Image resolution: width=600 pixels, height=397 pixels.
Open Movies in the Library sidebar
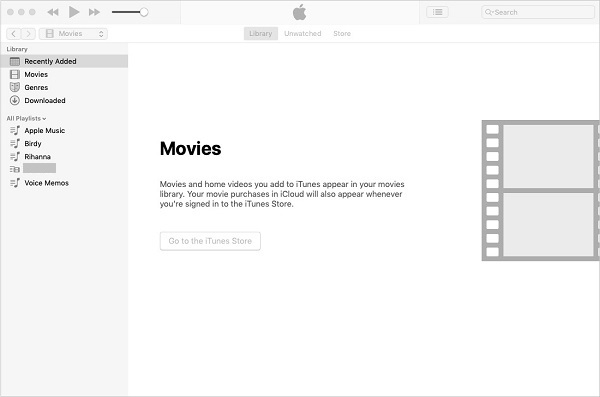(64, 74)
